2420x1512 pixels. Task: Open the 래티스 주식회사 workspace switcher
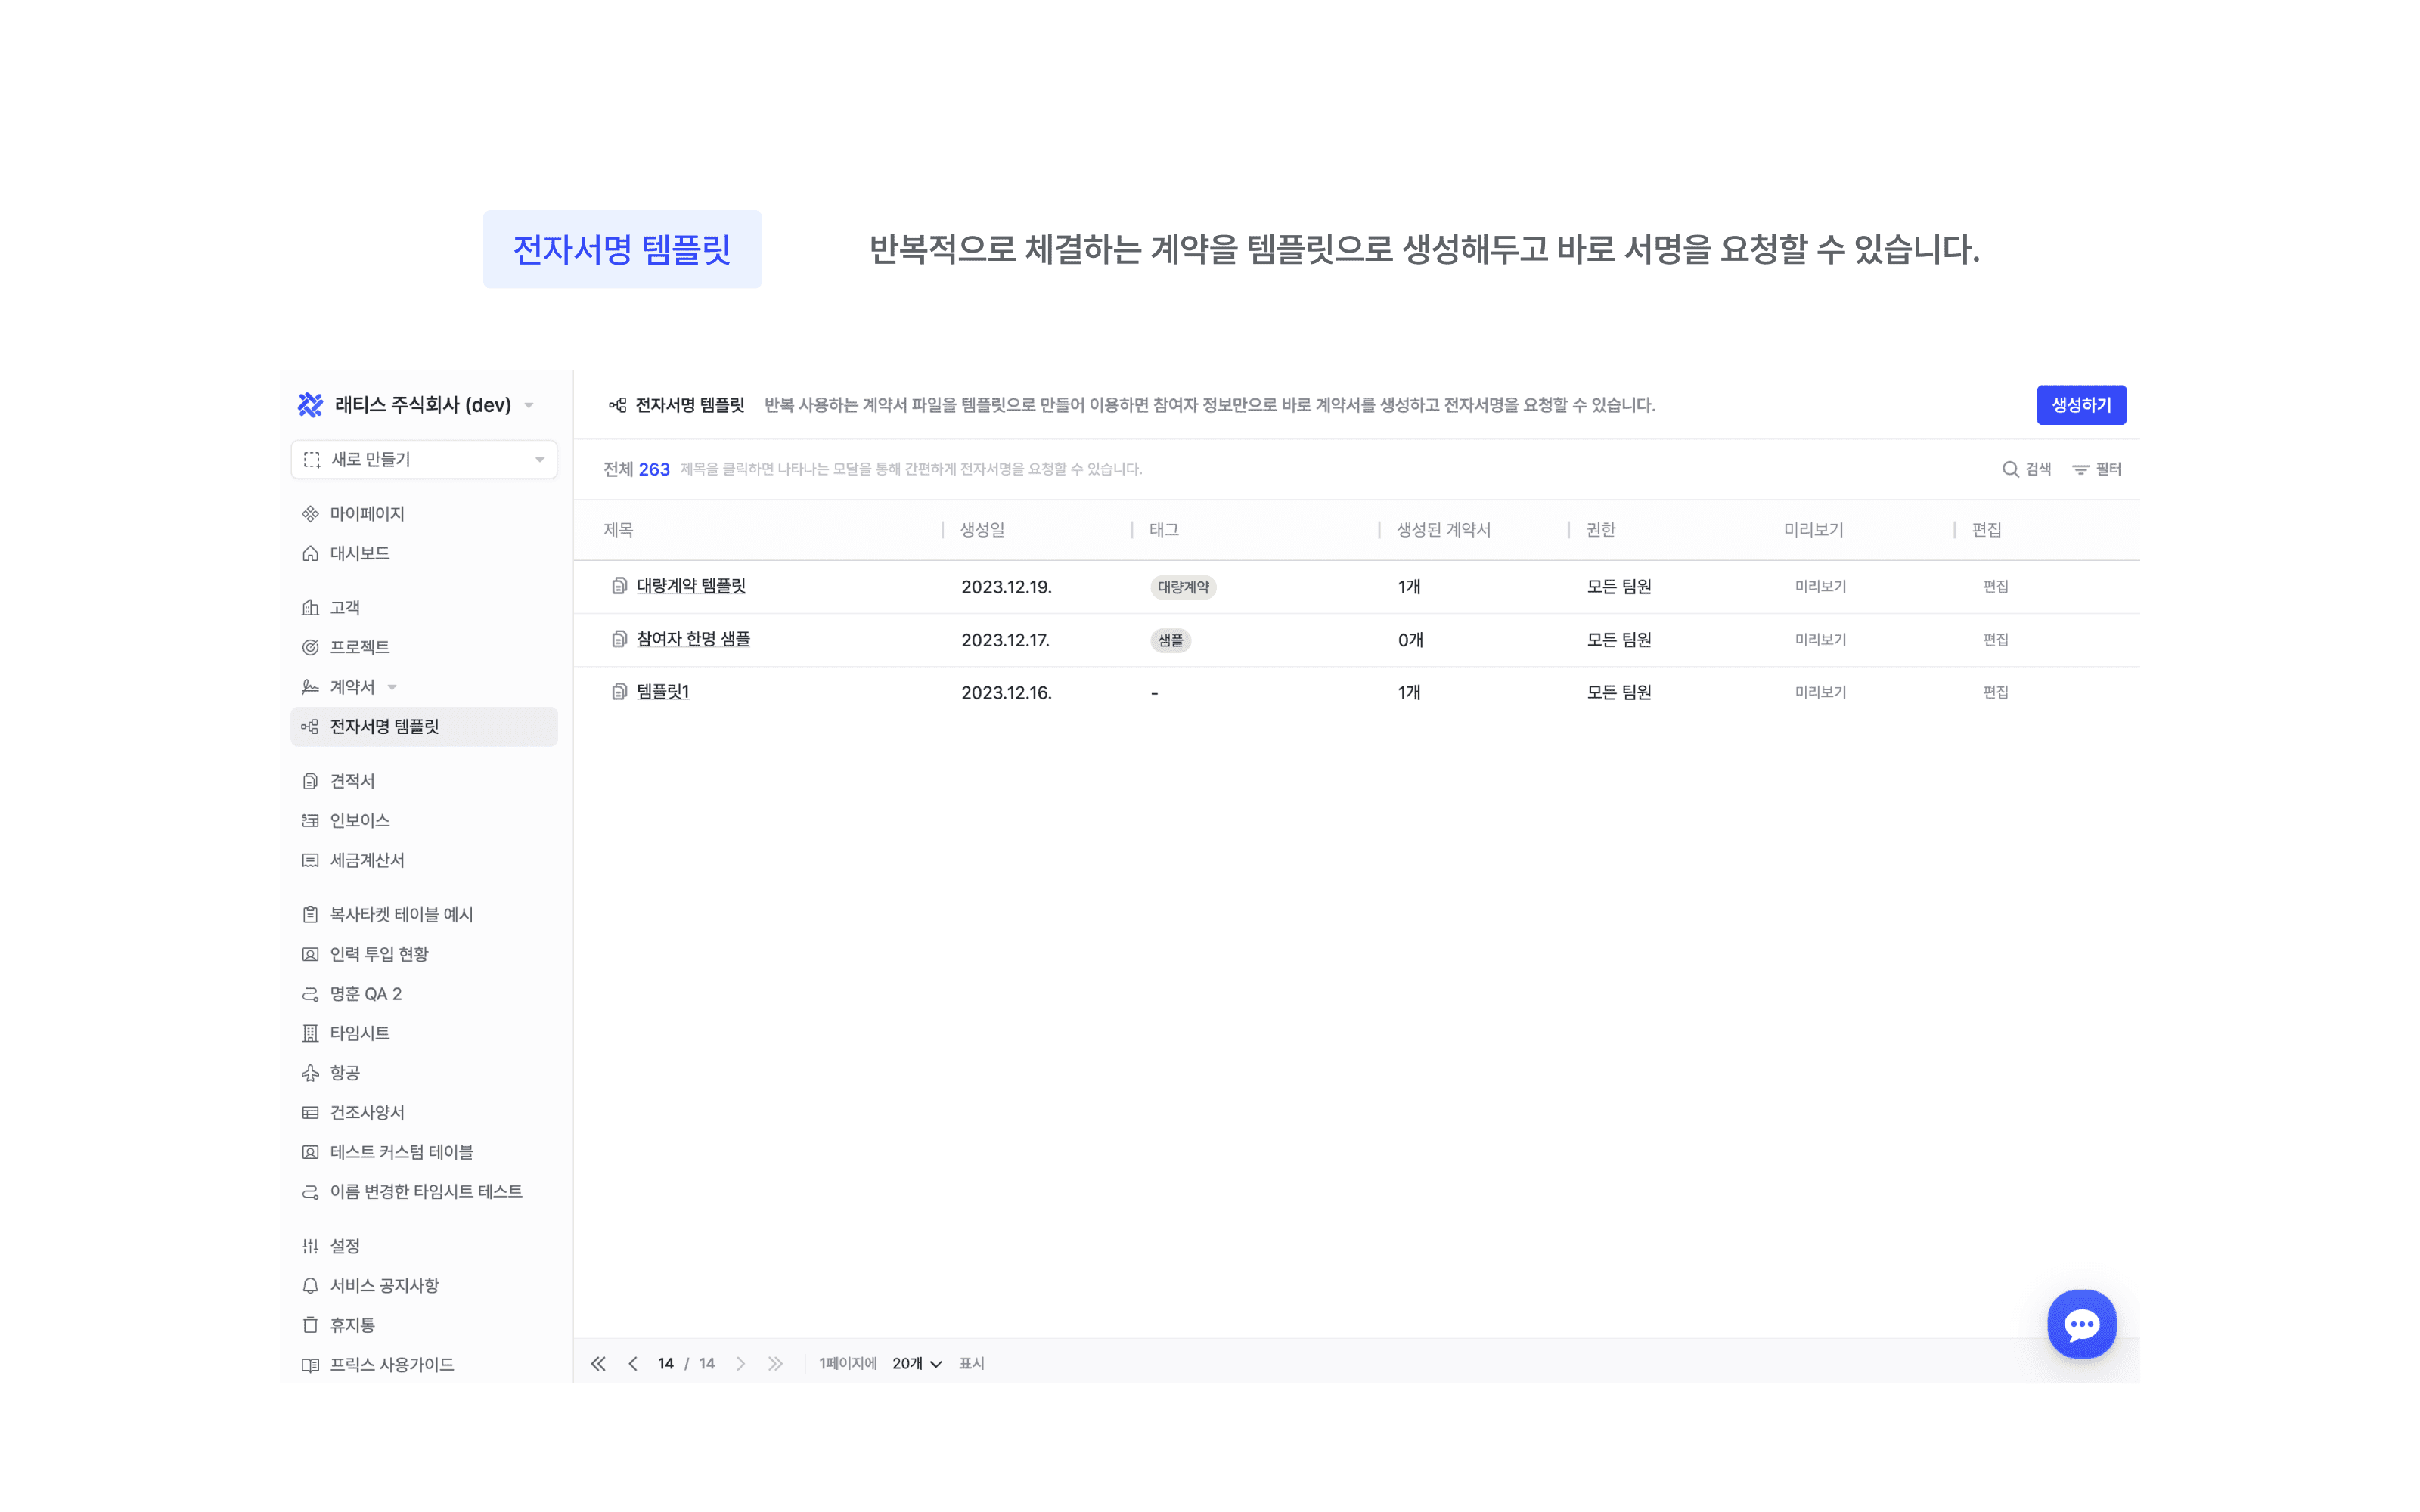422,405
